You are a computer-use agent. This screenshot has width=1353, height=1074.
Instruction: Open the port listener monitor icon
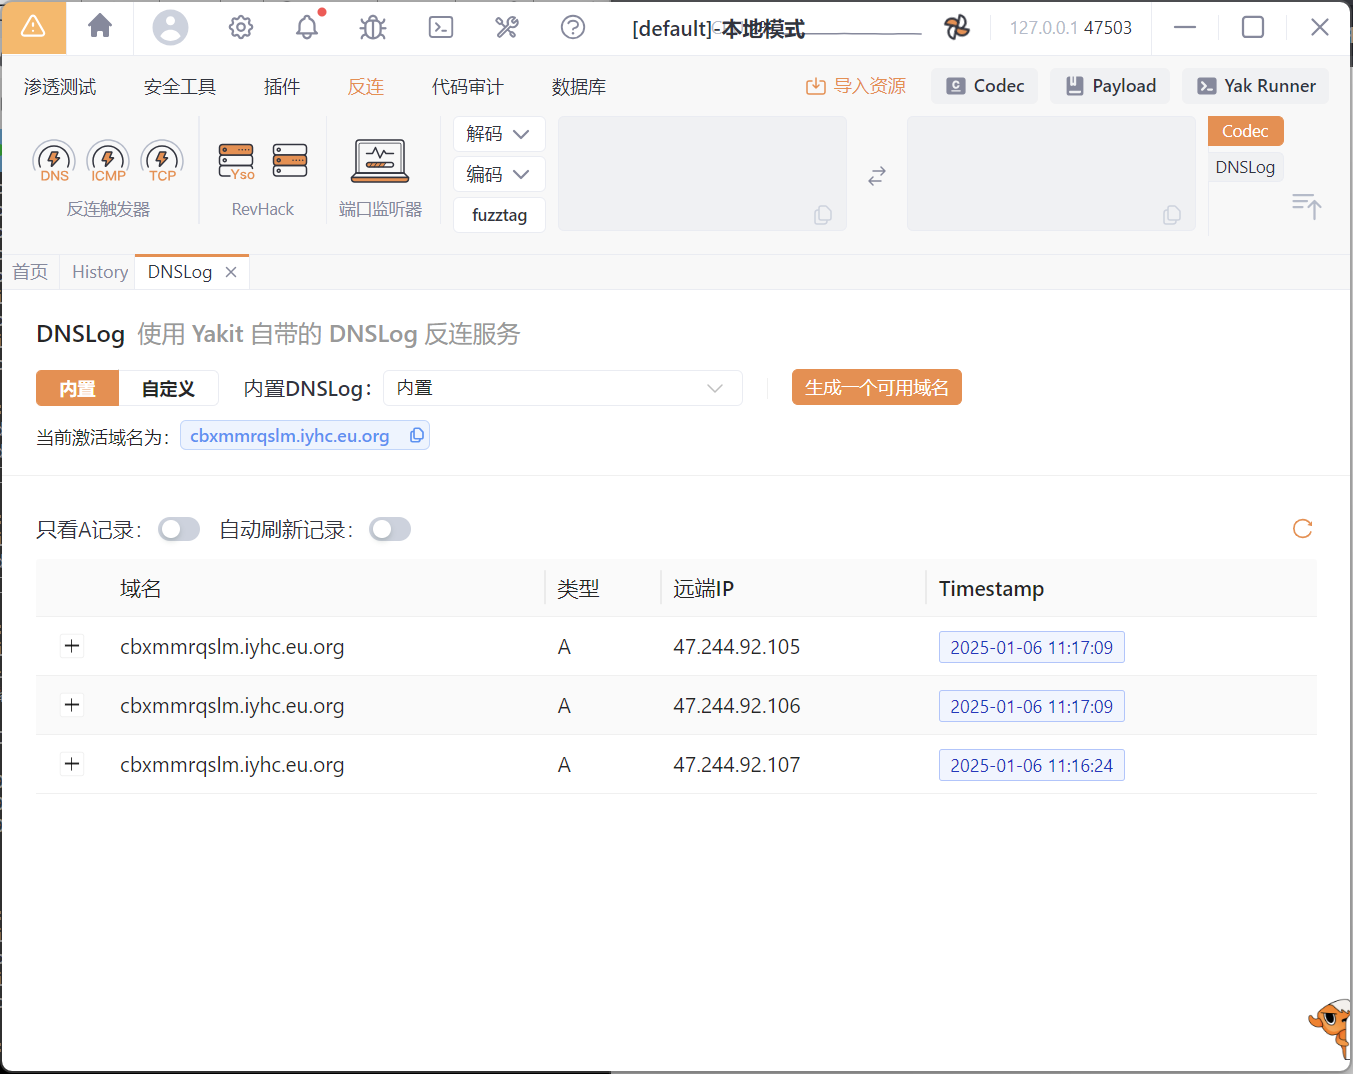click(380, 161)
